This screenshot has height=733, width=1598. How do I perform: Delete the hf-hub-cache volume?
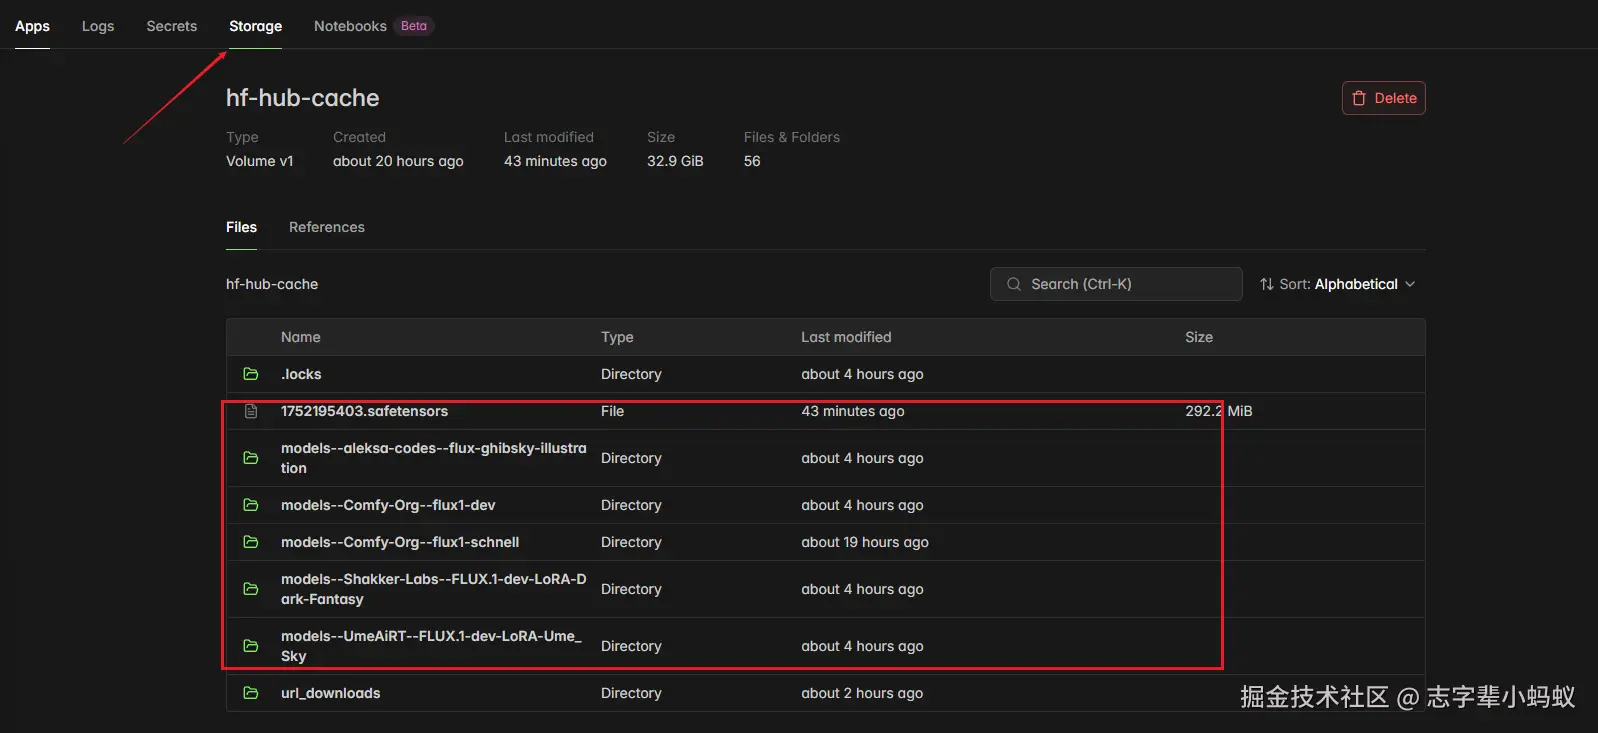click(1383, 98)
